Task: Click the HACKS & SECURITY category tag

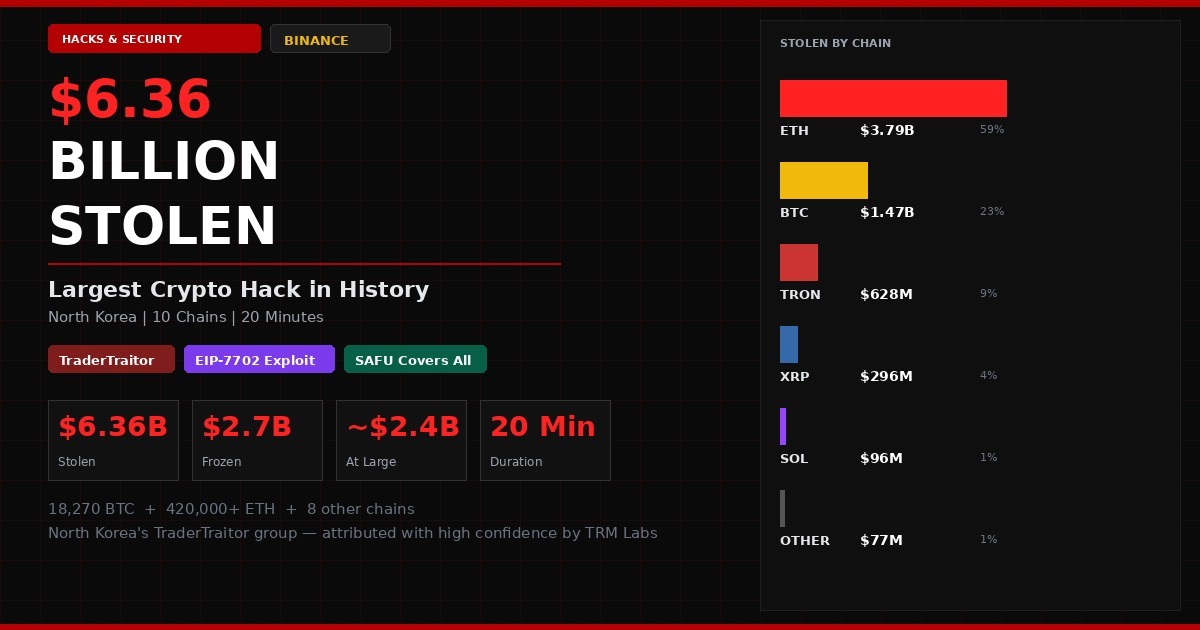Action: click(x=154, y=39)
